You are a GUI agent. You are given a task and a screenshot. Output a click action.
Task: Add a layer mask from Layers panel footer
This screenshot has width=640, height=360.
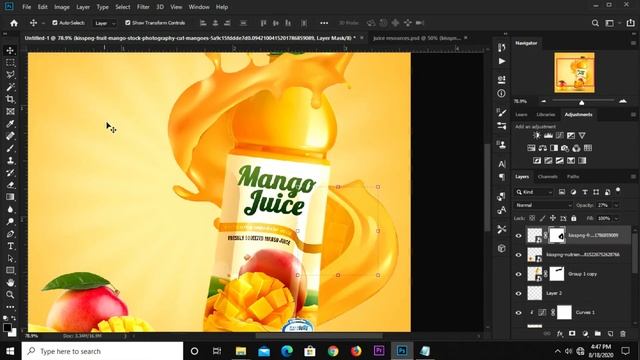pos(572,333)
